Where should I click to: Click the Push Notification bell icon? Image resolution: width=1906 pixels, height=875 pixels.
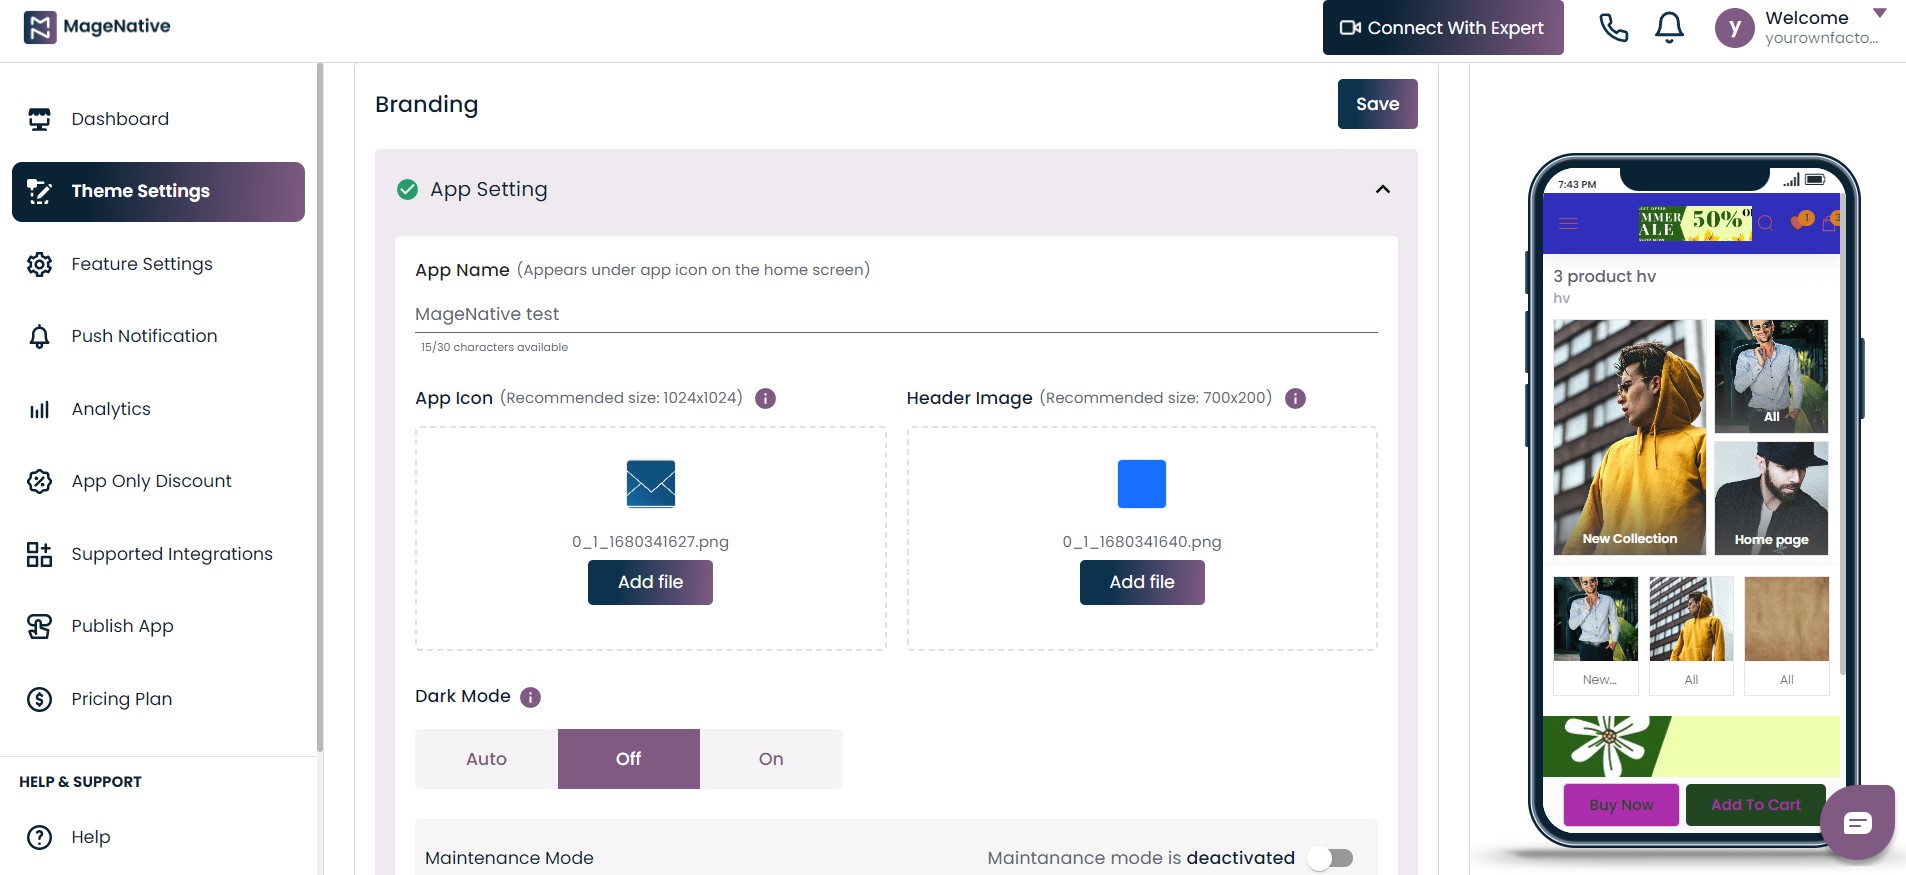coord(39,337)
